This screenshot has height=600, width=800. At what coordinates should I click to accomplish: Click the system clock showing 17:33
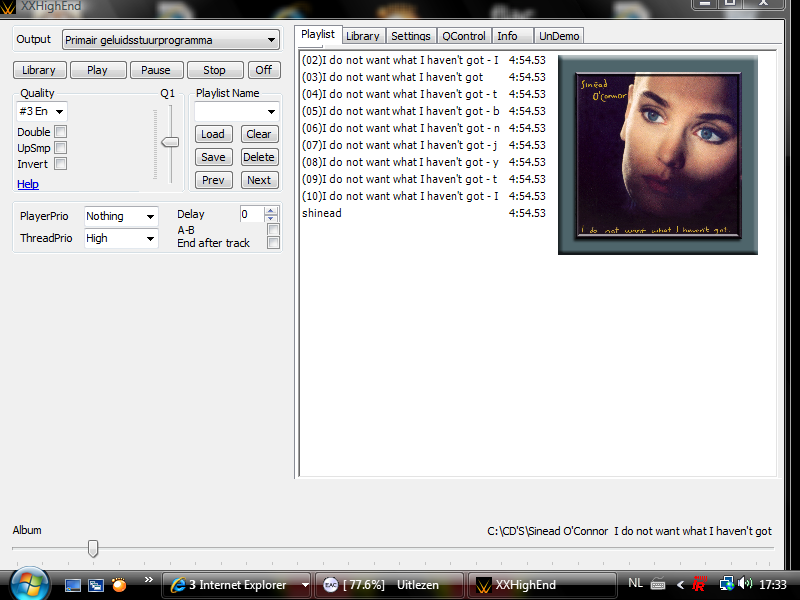pyautogui.click(x=772, y=584)
